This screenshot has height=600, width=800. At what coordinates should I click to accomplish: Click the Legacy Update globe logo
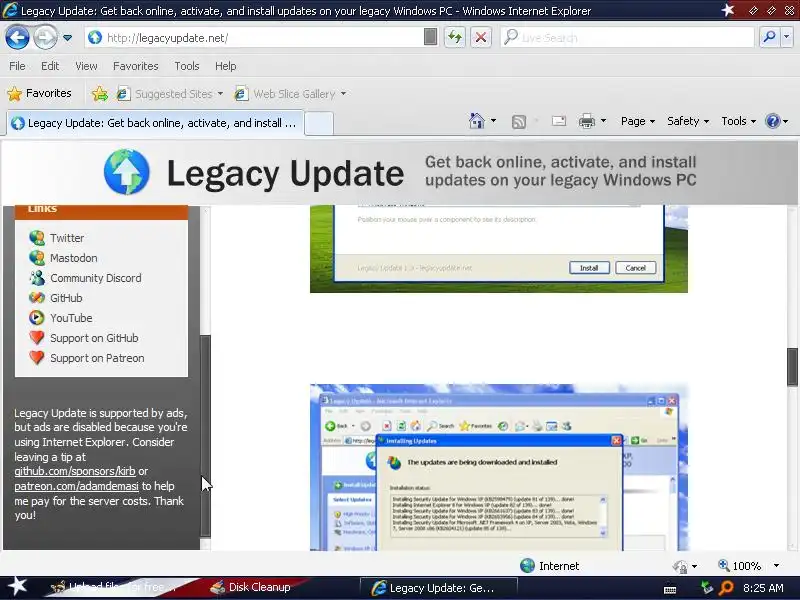click(127, 172)
